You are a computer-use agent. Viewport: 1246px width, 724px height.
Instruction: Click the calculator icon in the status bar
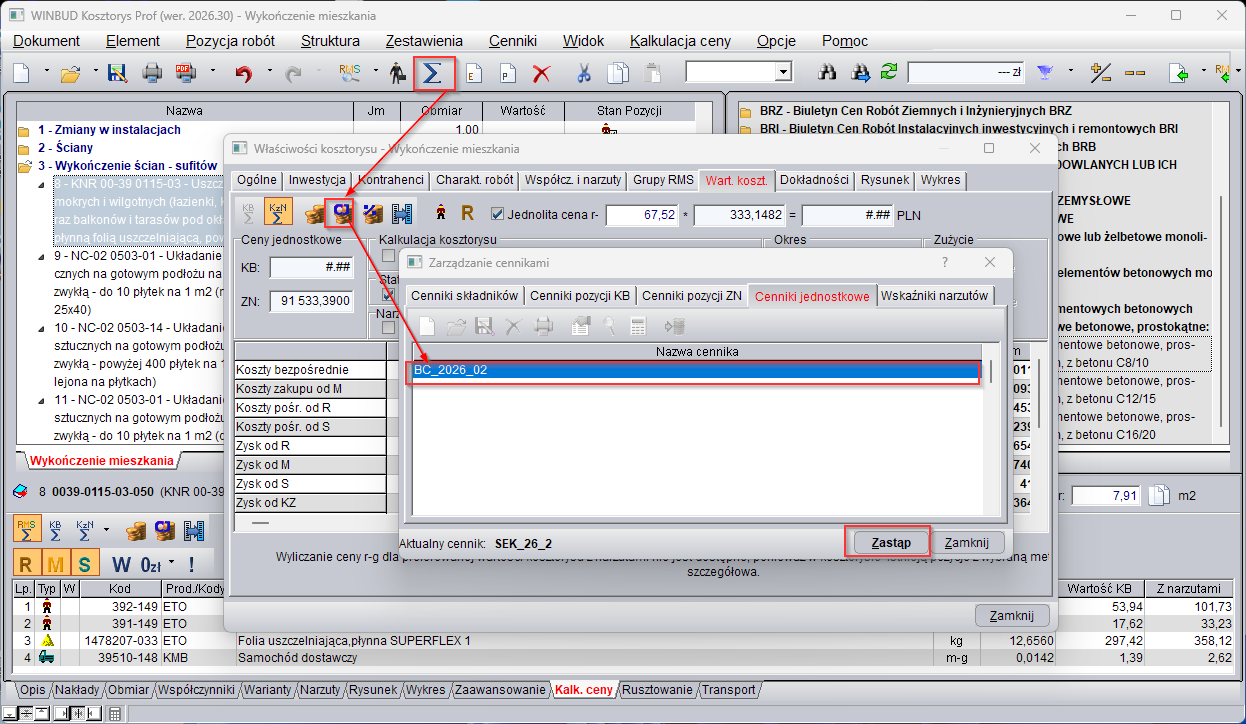click(115, 714)
